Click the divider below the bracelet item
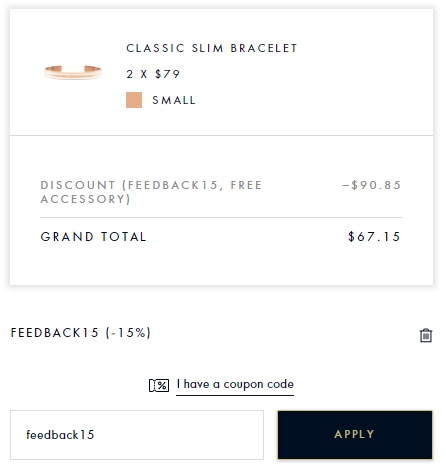The height and width of the screenshot is (470, 446). pos(221,135)
